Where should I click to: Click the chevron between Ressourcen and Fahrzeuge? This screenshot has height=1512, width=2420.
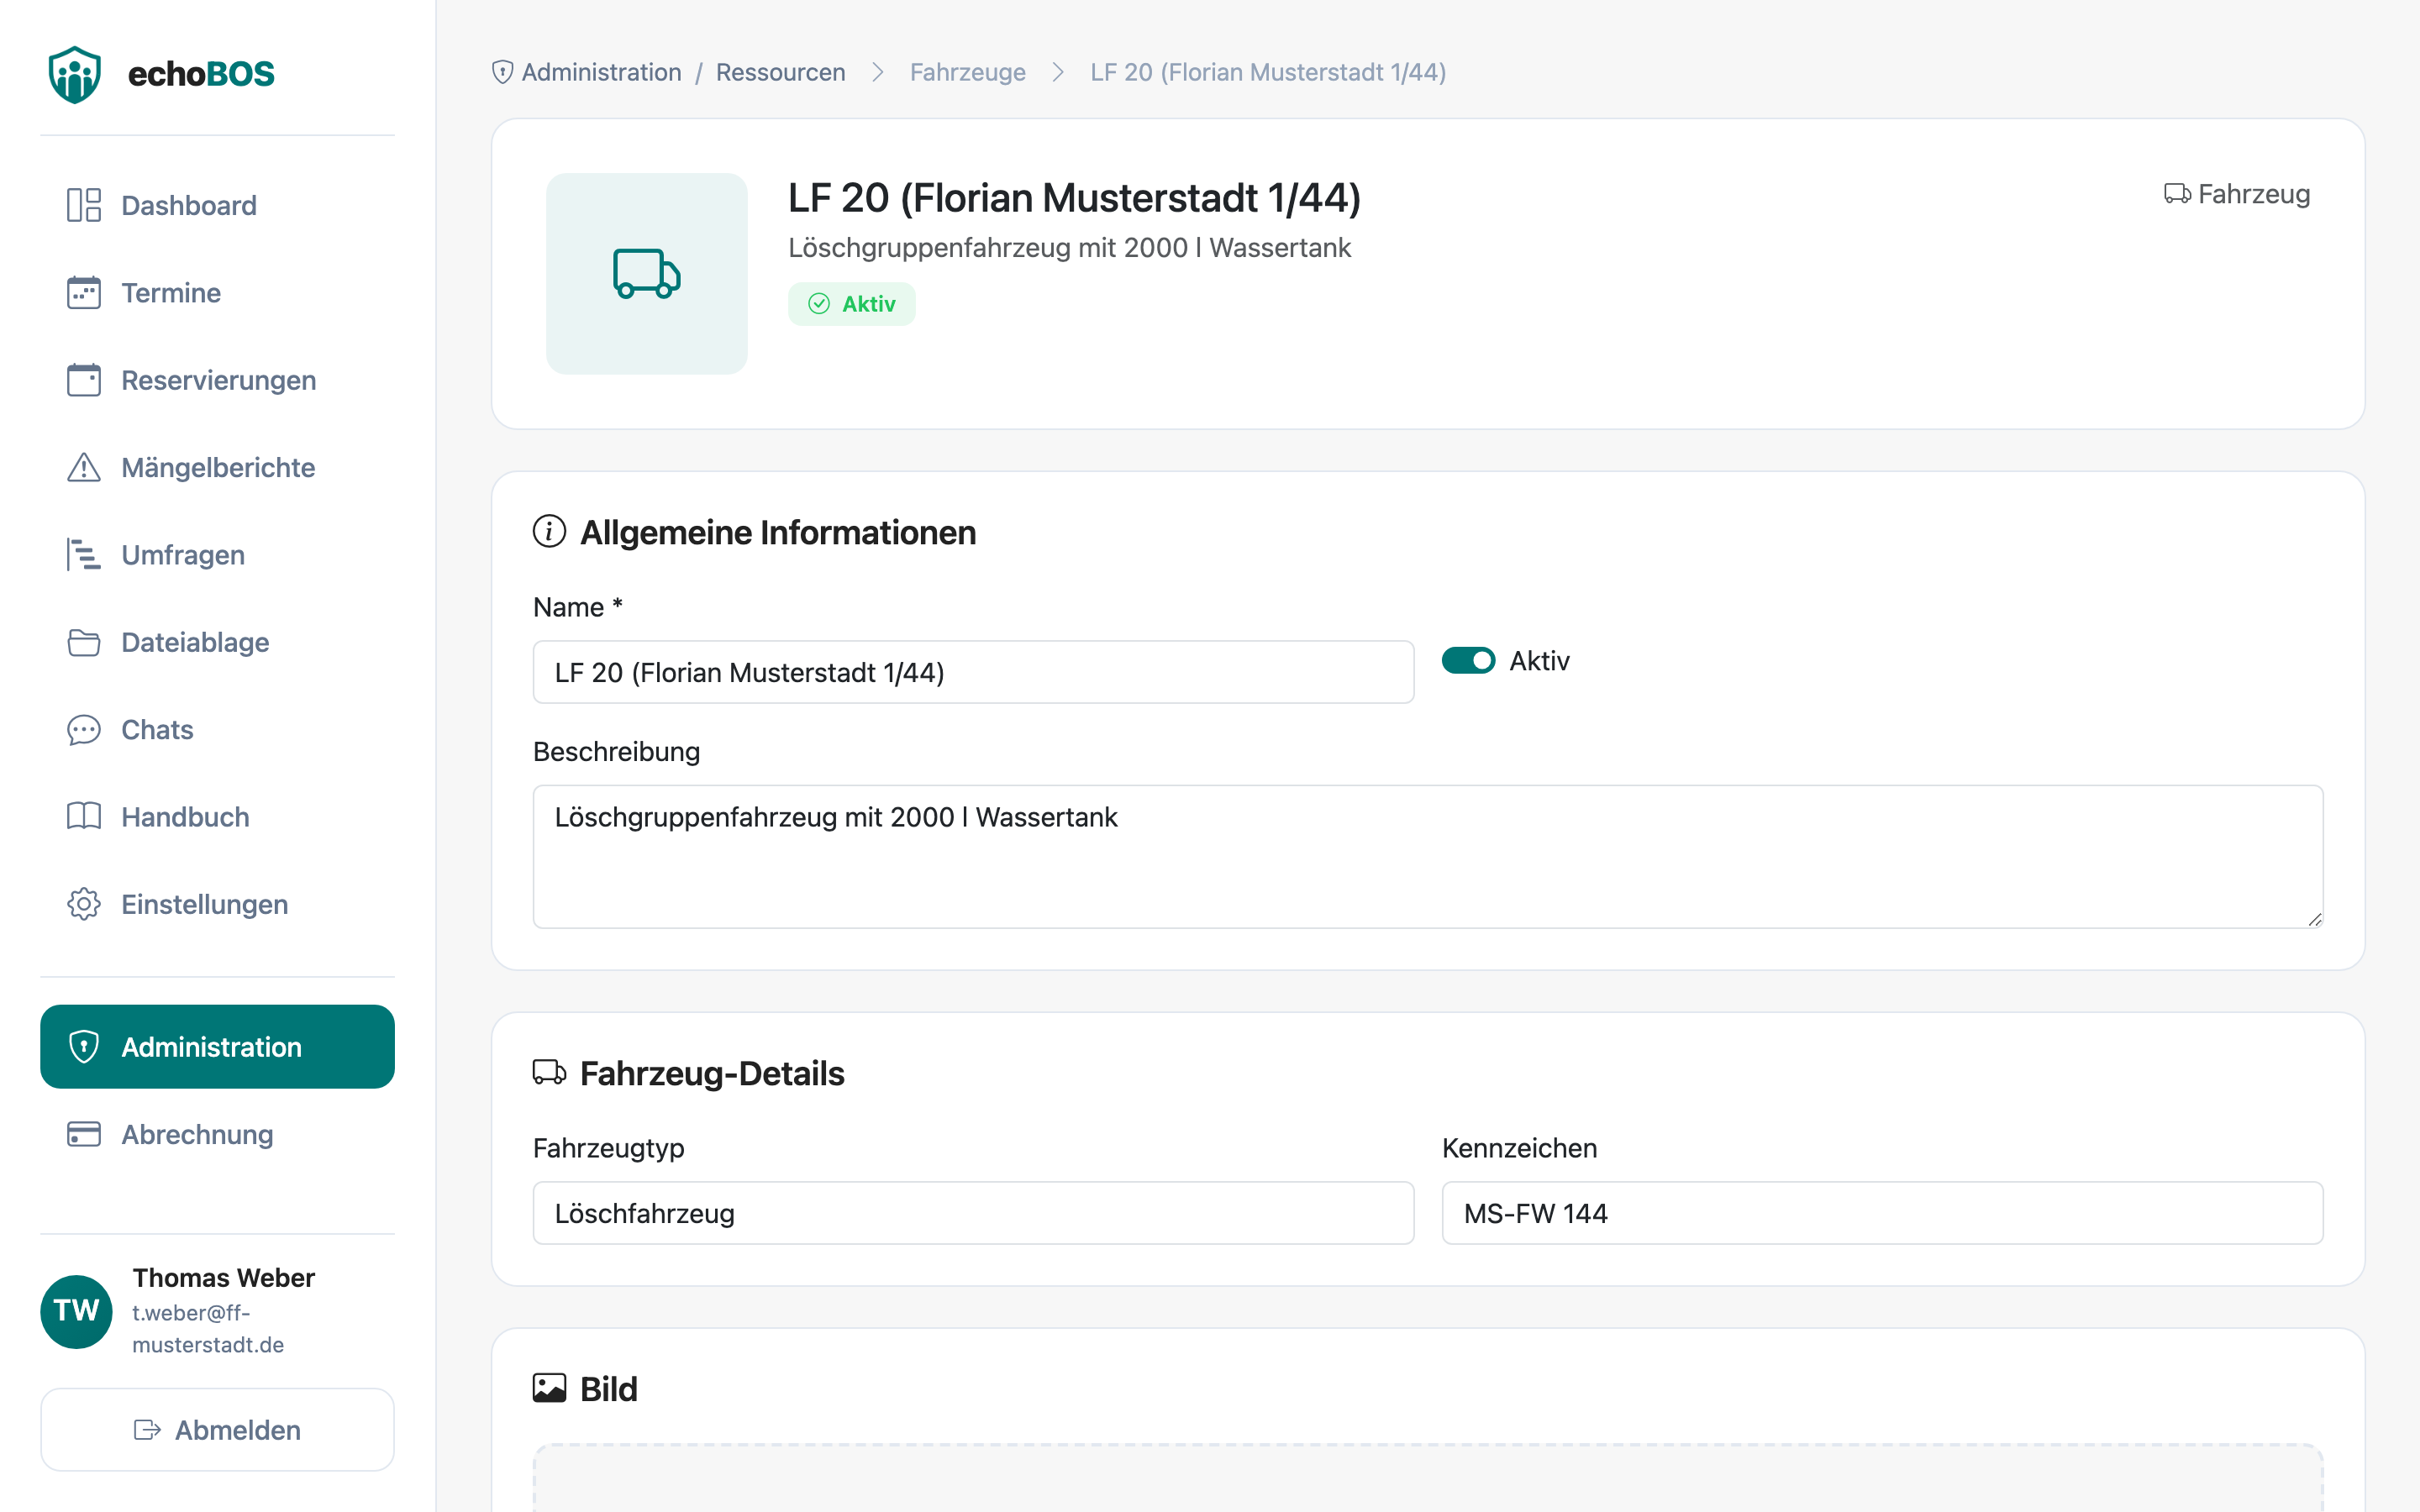tap(878, 72)
